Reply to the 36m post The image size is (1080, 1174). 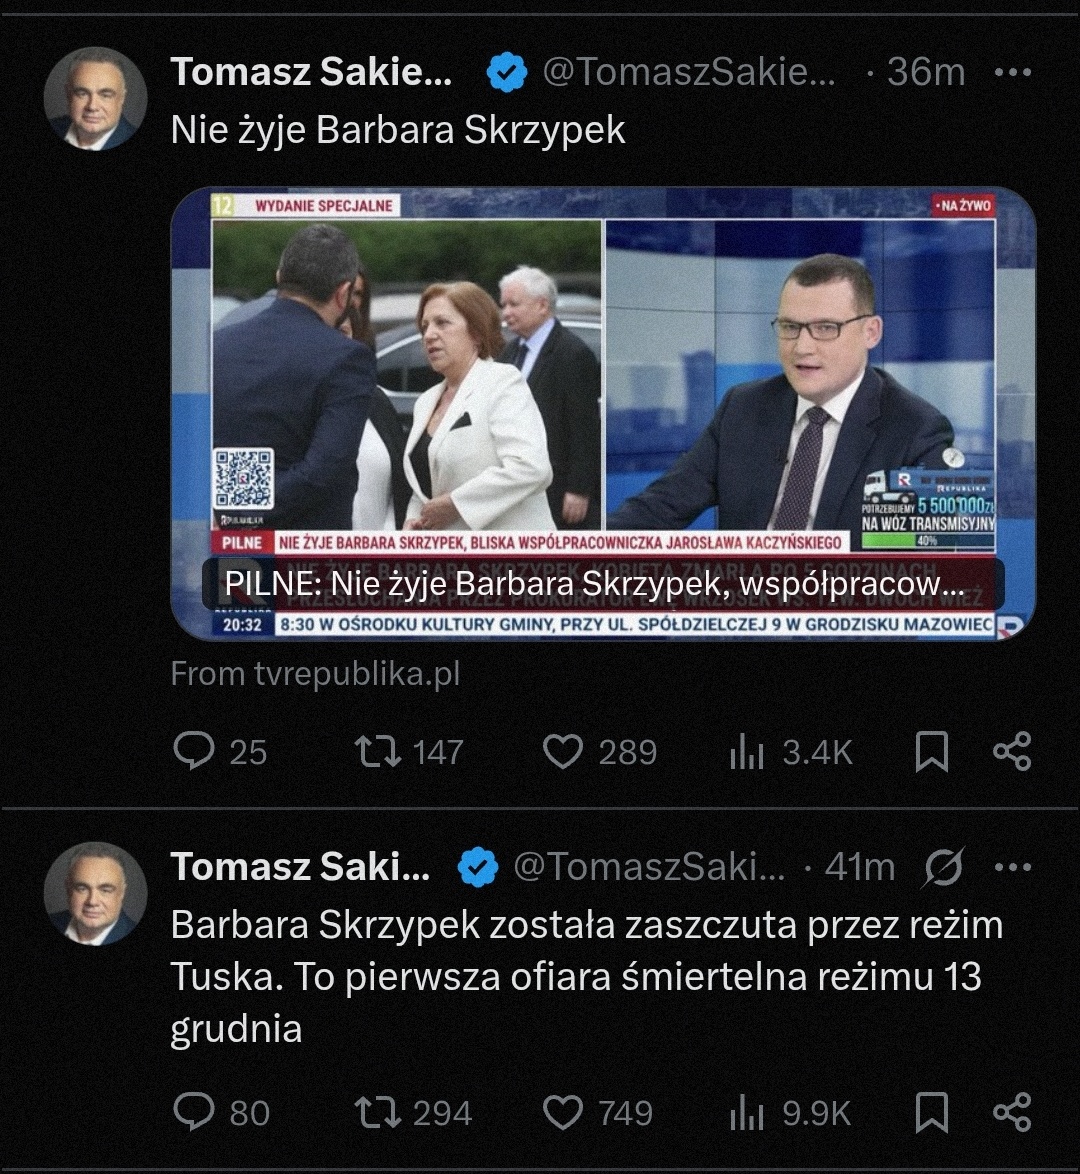(193, 752)
